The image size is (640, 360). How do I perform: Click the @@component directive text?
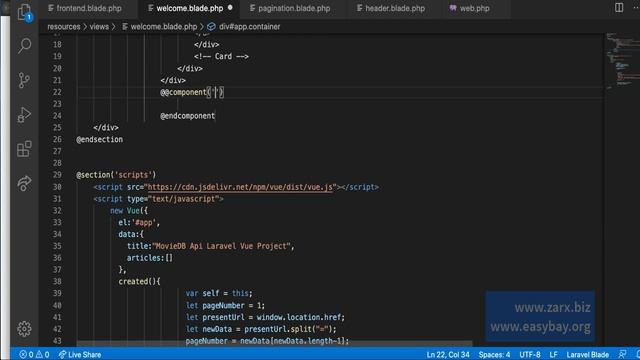coord(183,92)
